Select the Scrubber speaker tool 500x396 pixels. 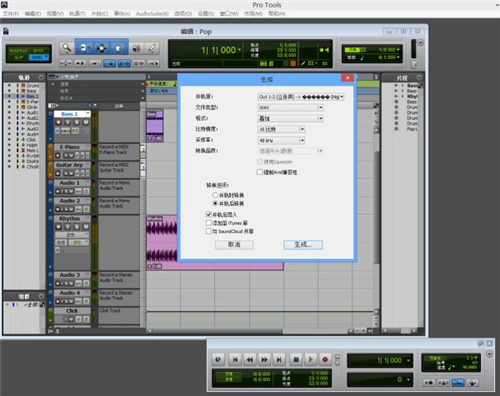(x=136, y=48)
